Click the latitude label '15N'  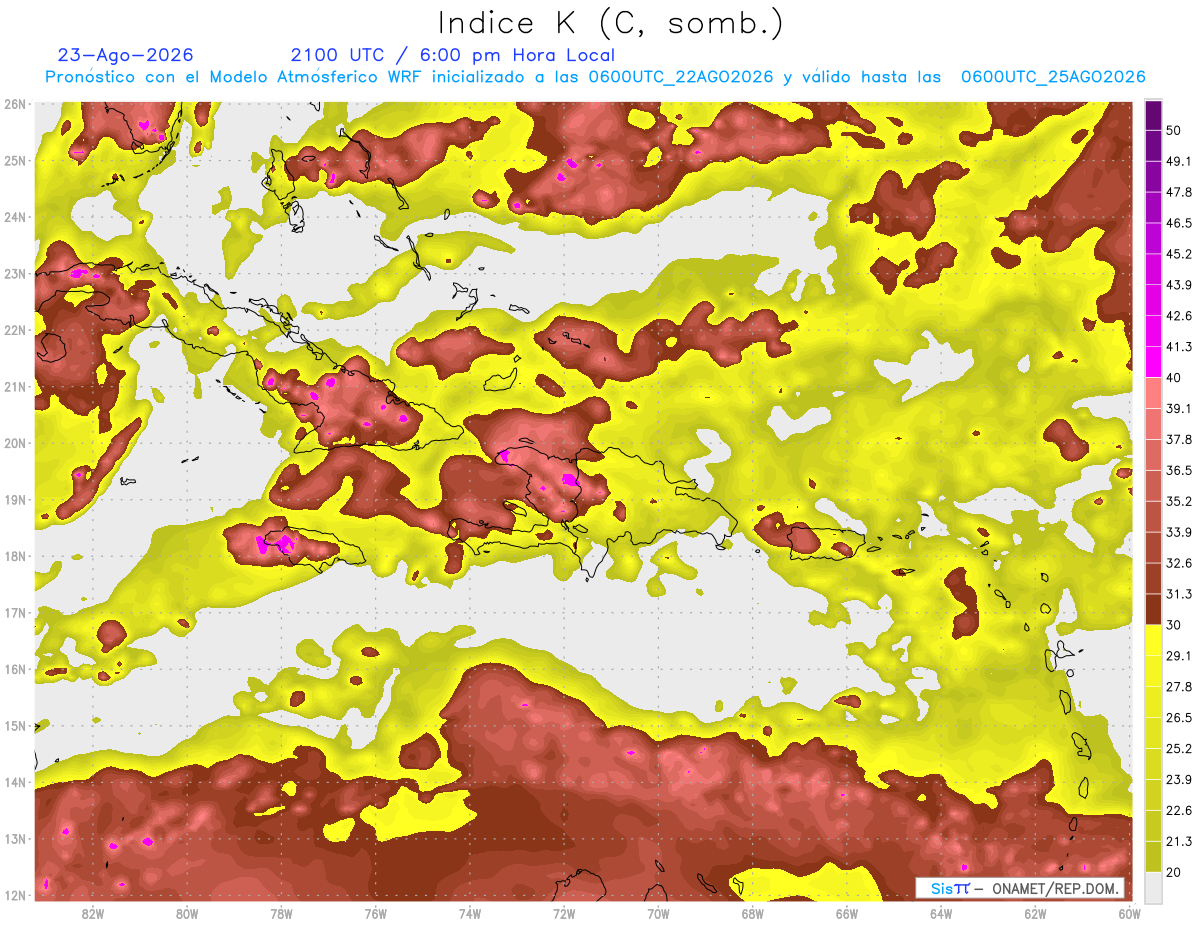pos(15,726)
